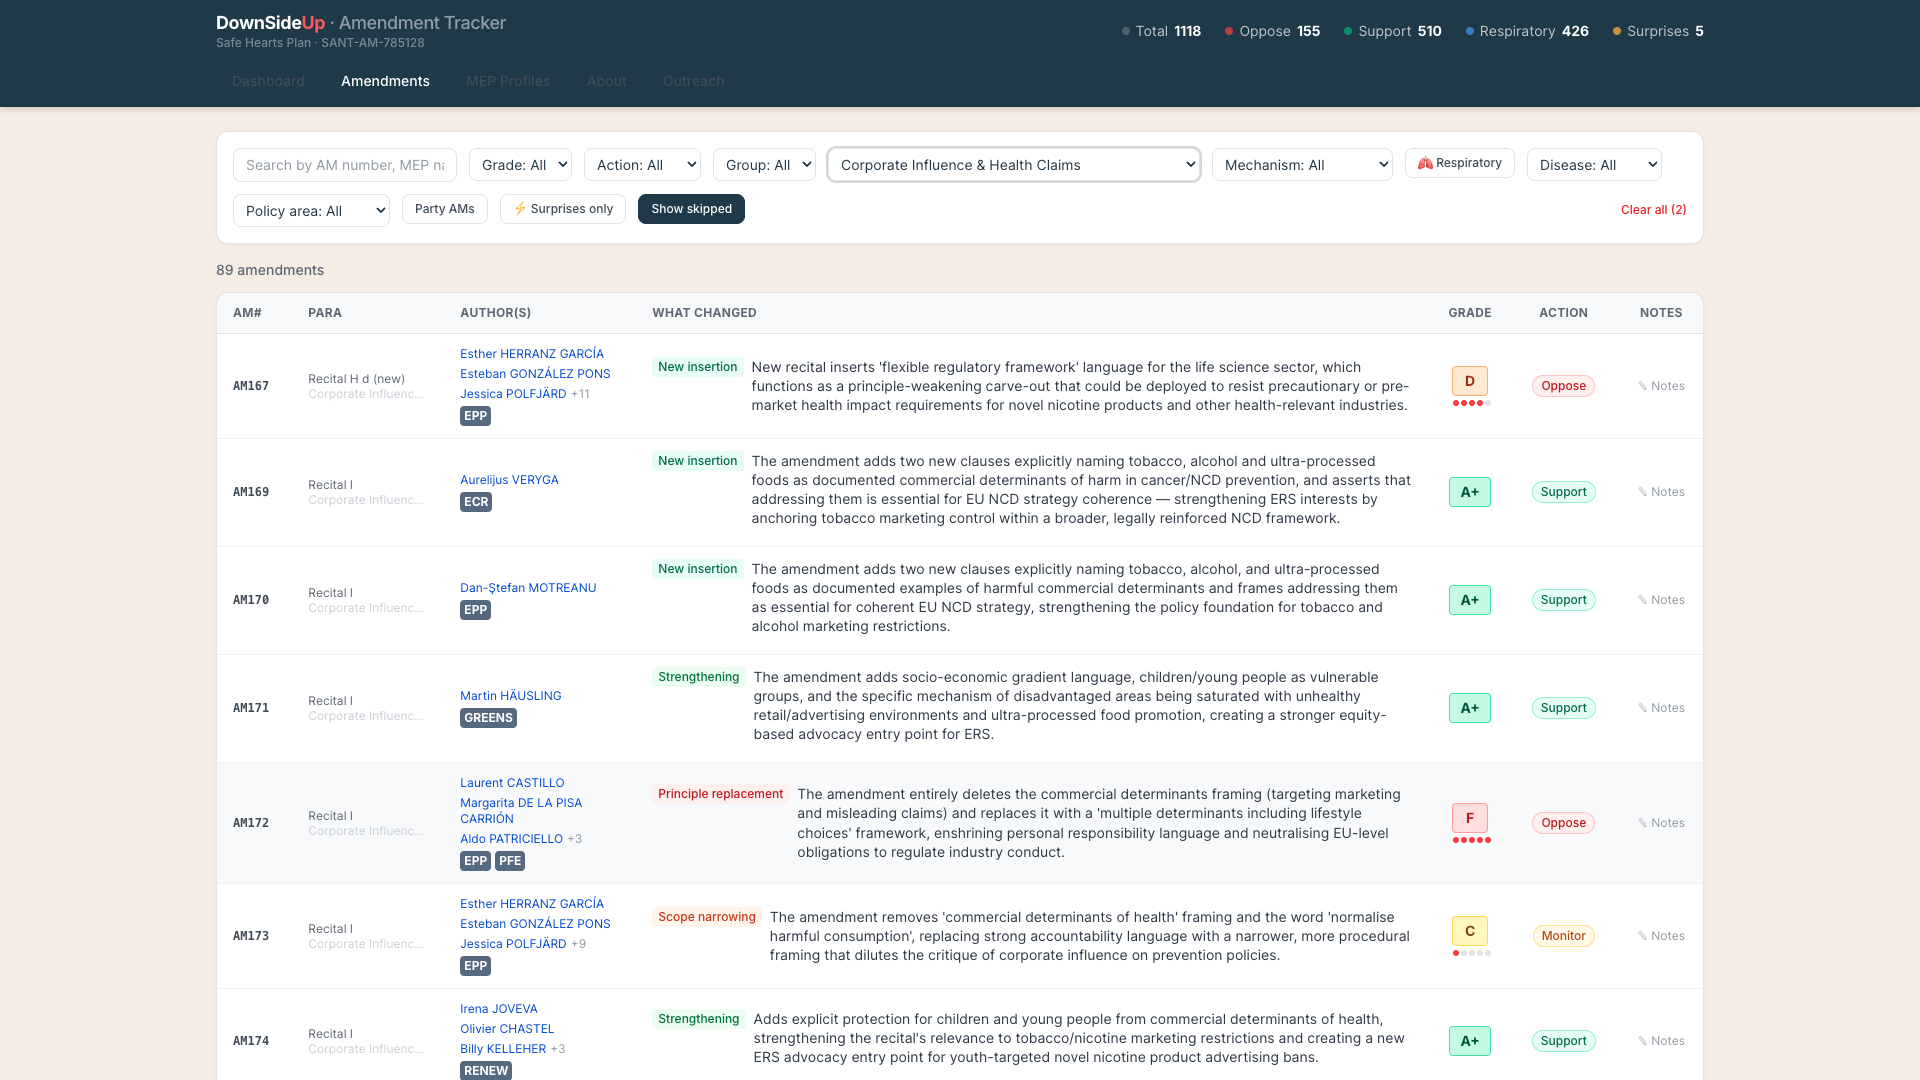Screen dimensions: 1920x1080
Task: Click the Support 510 header stat
Action: point(1392,31)
